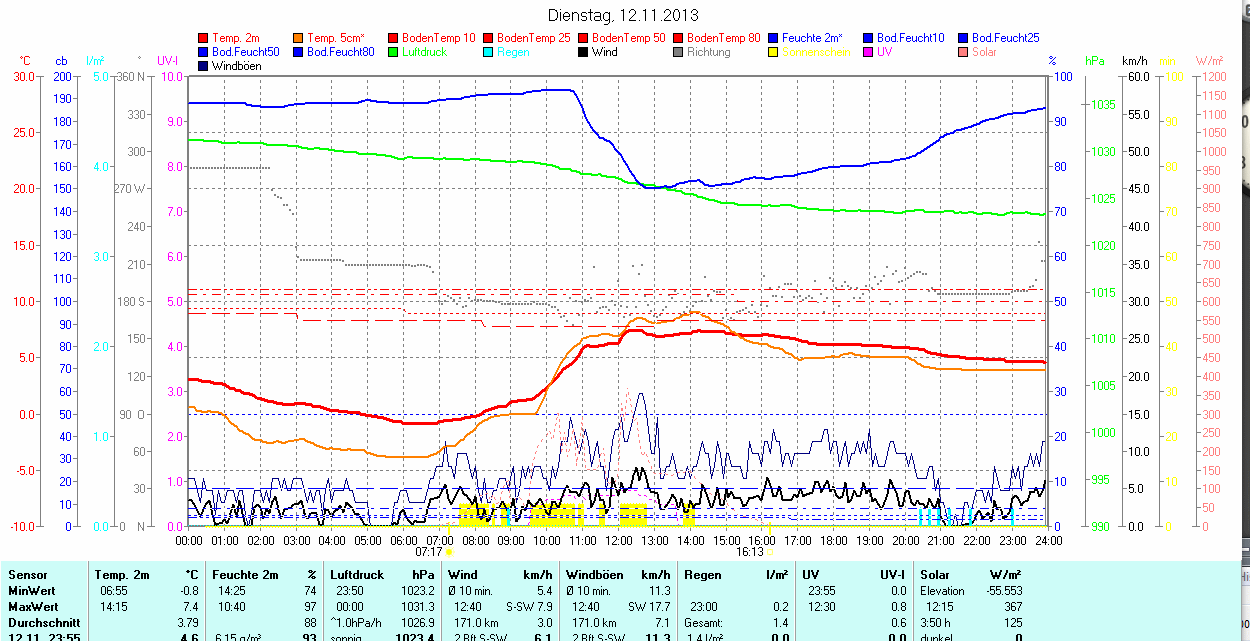Click the 16:13 sunset marker
Screen dimensions: 1250x641
click(750, 551)
